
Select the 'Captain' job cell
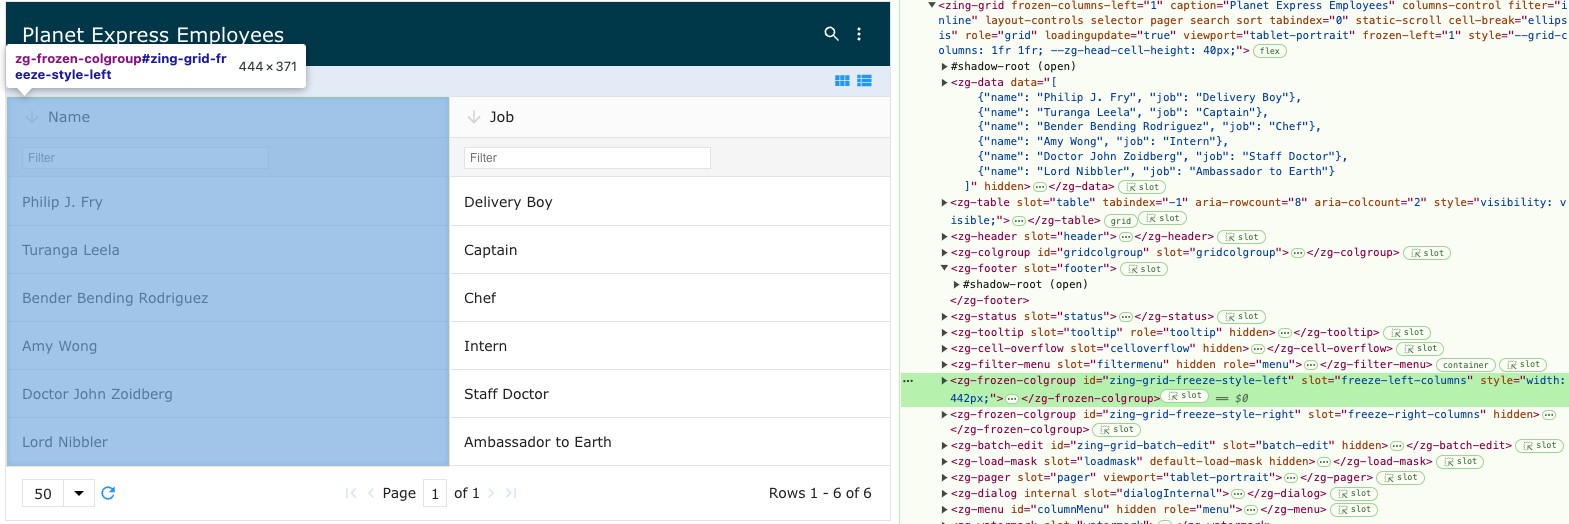click(670, 250)
